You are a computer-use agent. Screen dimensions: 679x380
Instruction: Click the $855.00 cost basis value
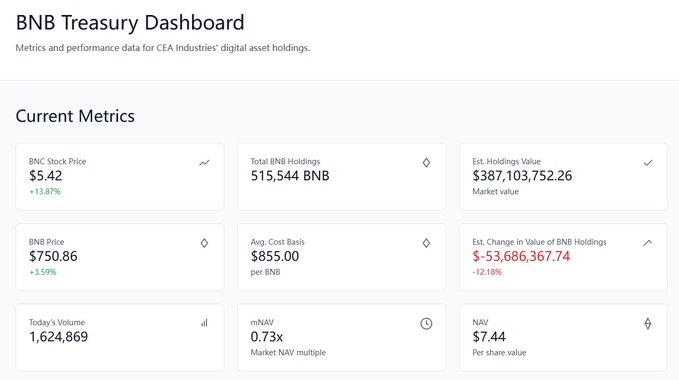click(275, 256)
